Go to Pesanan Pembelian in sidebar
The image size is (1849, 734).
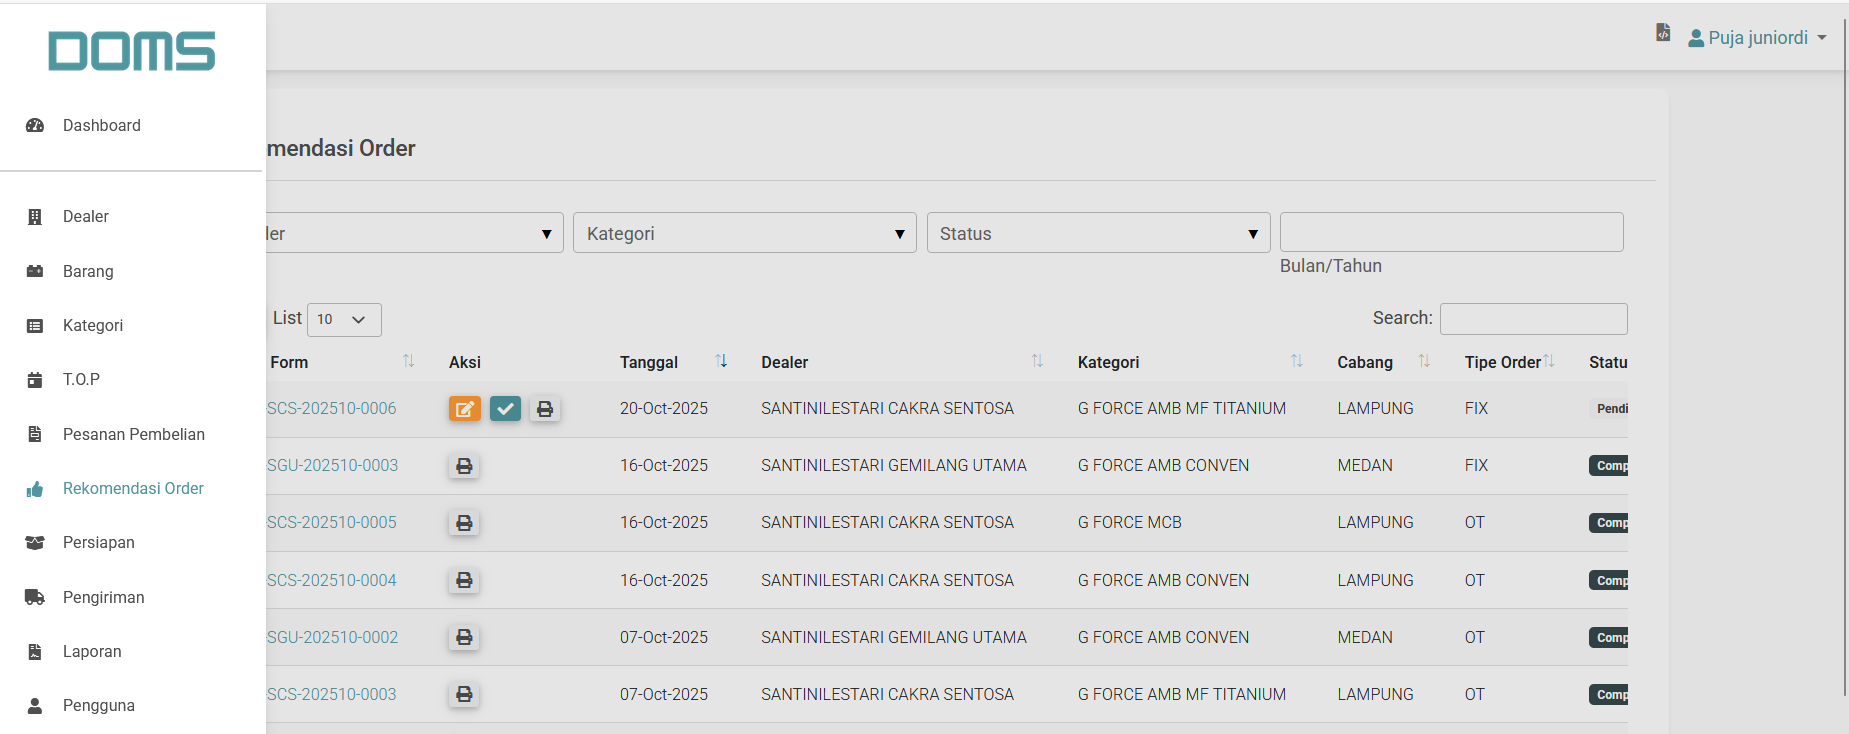133,434
